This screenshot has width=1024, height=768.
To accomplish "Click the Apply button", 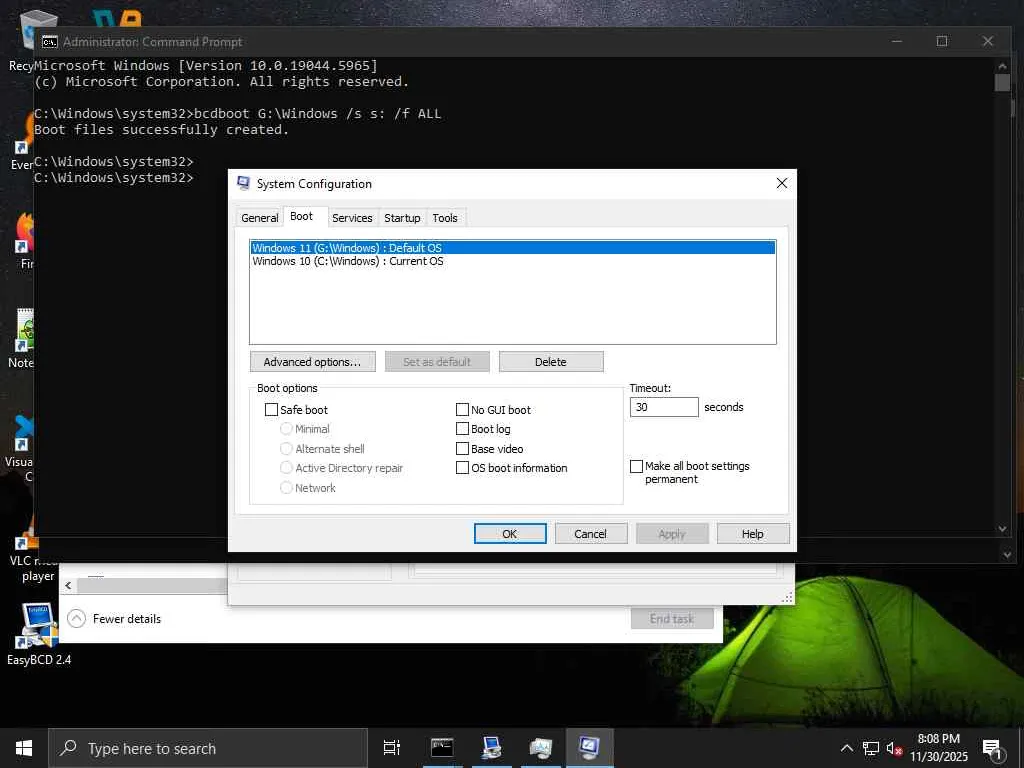I will (x=672, y=534).
